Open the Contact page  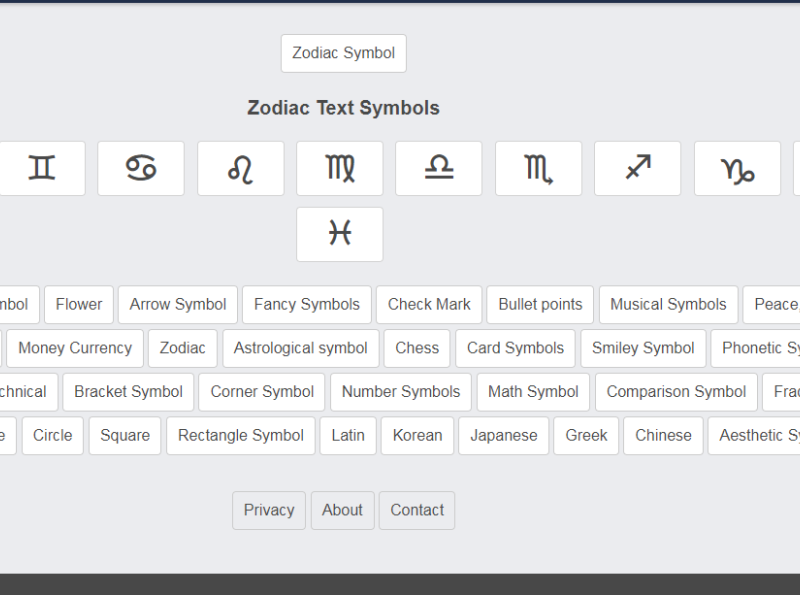pyautogui.click(x=416, y=510)
